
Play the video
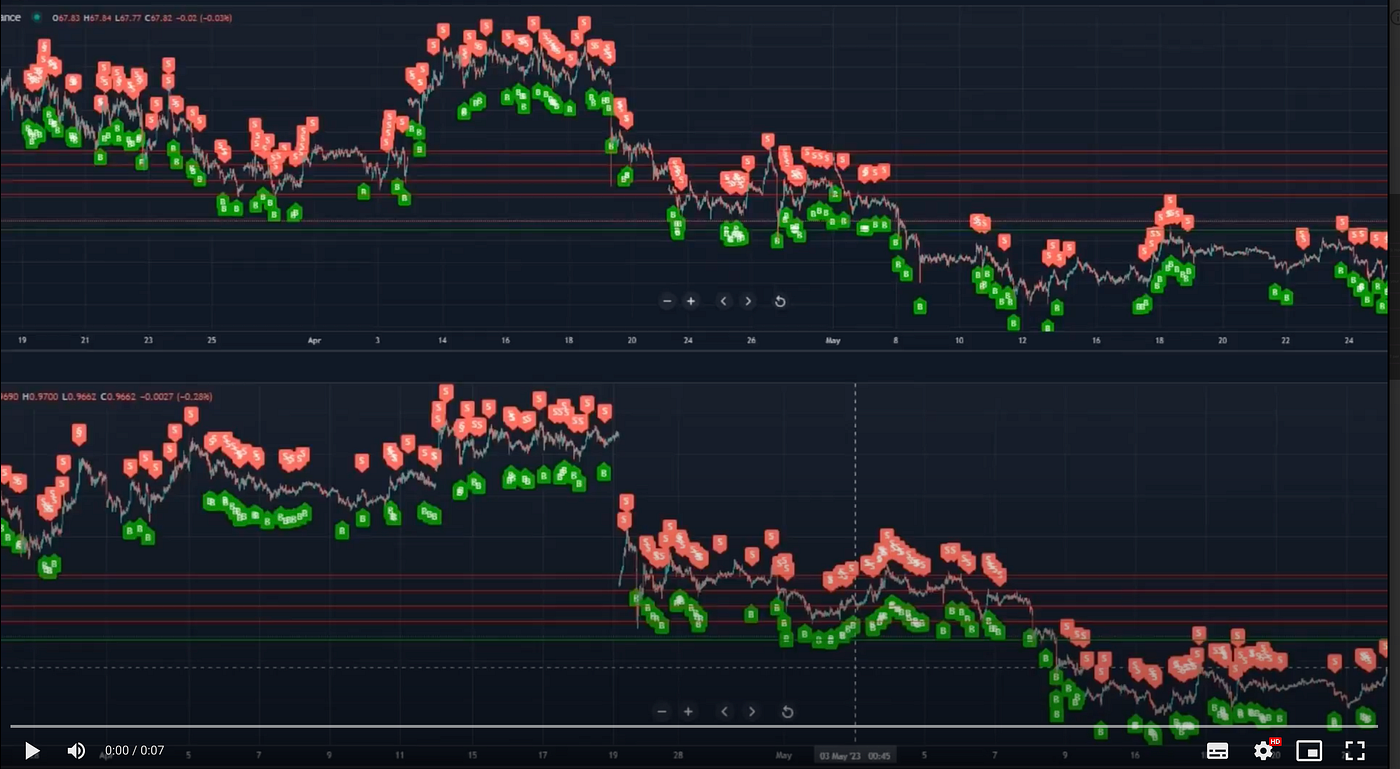point(32,750)
